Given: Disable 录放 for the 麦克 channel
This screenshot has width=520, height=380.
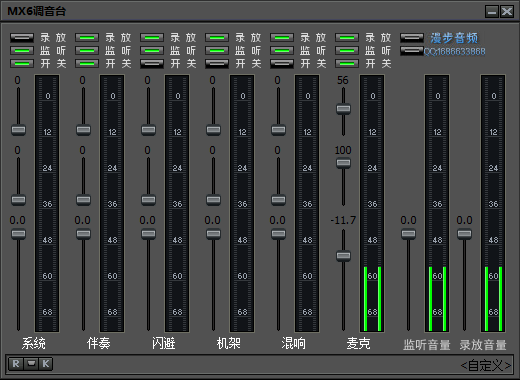Looking at the screenshot, I should [x=347, y=38].
